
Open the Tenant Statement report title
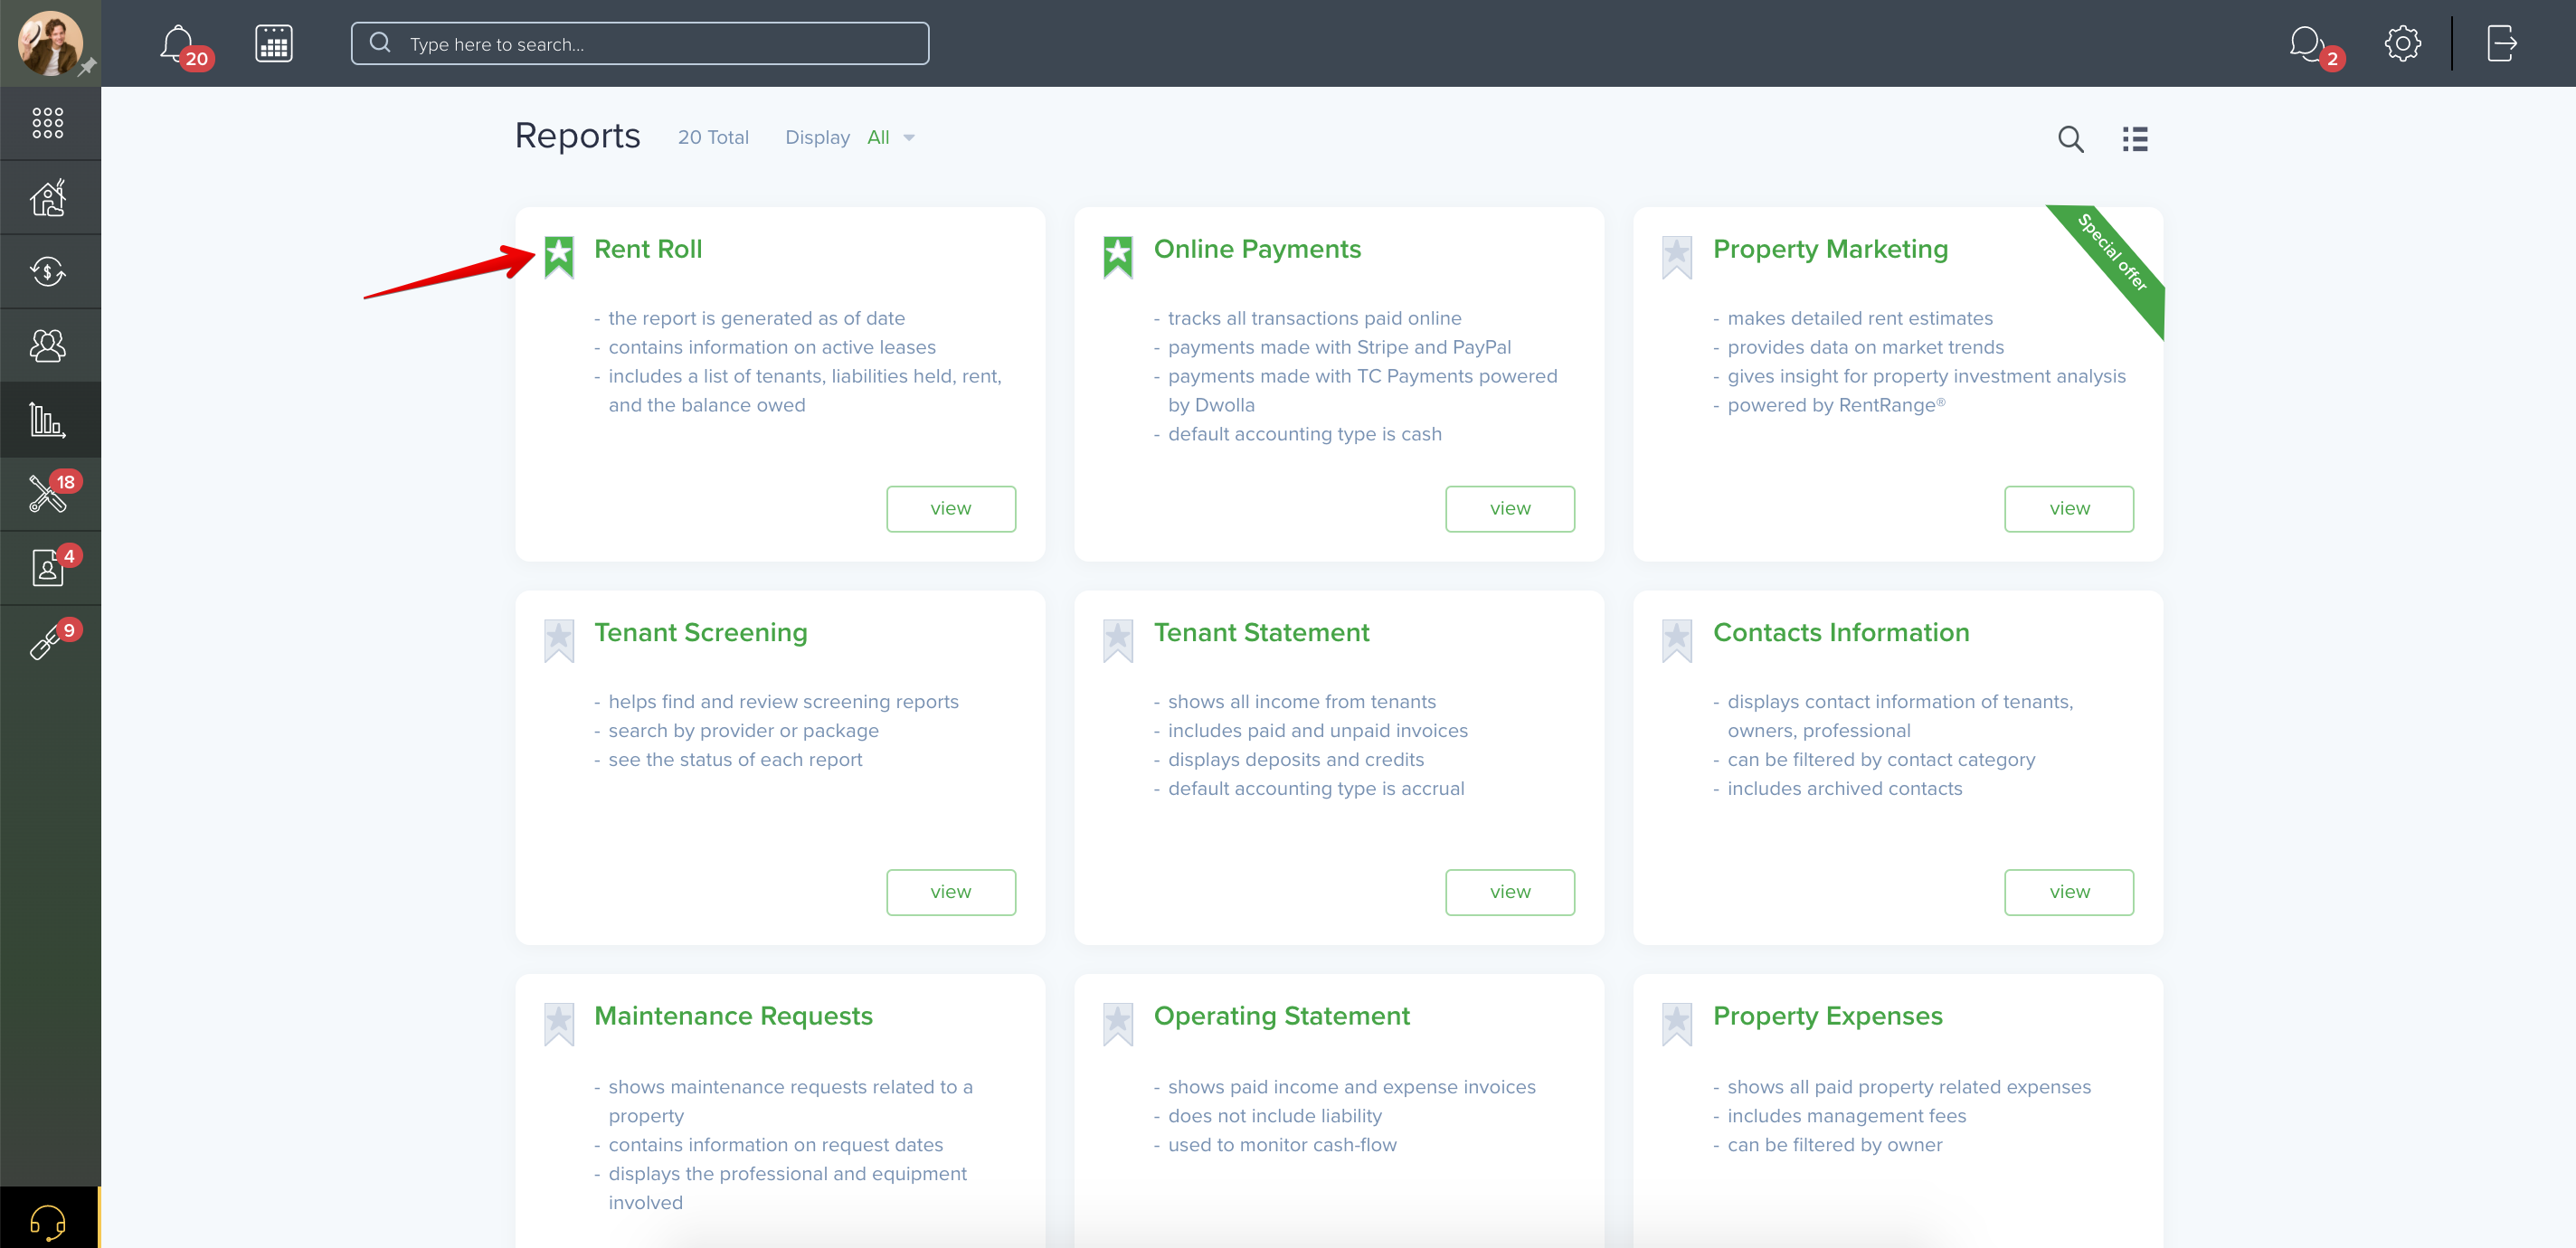[x=1261, y=633]
